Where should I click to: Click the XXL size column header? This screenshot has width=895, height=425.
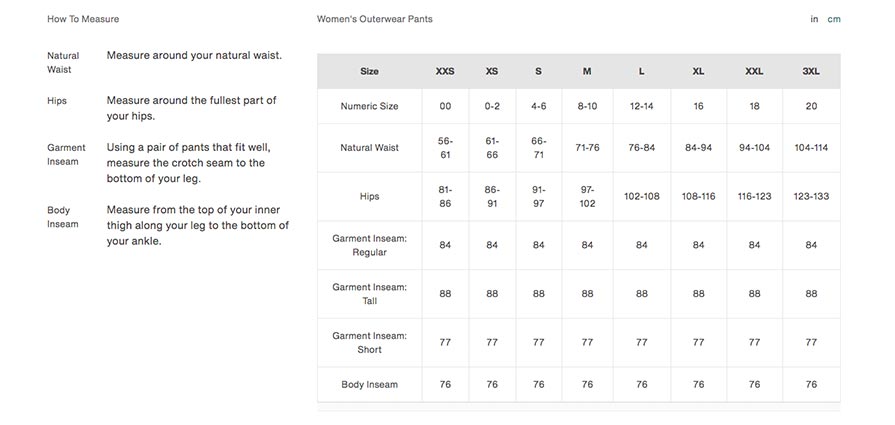click(x=754, y=71)
